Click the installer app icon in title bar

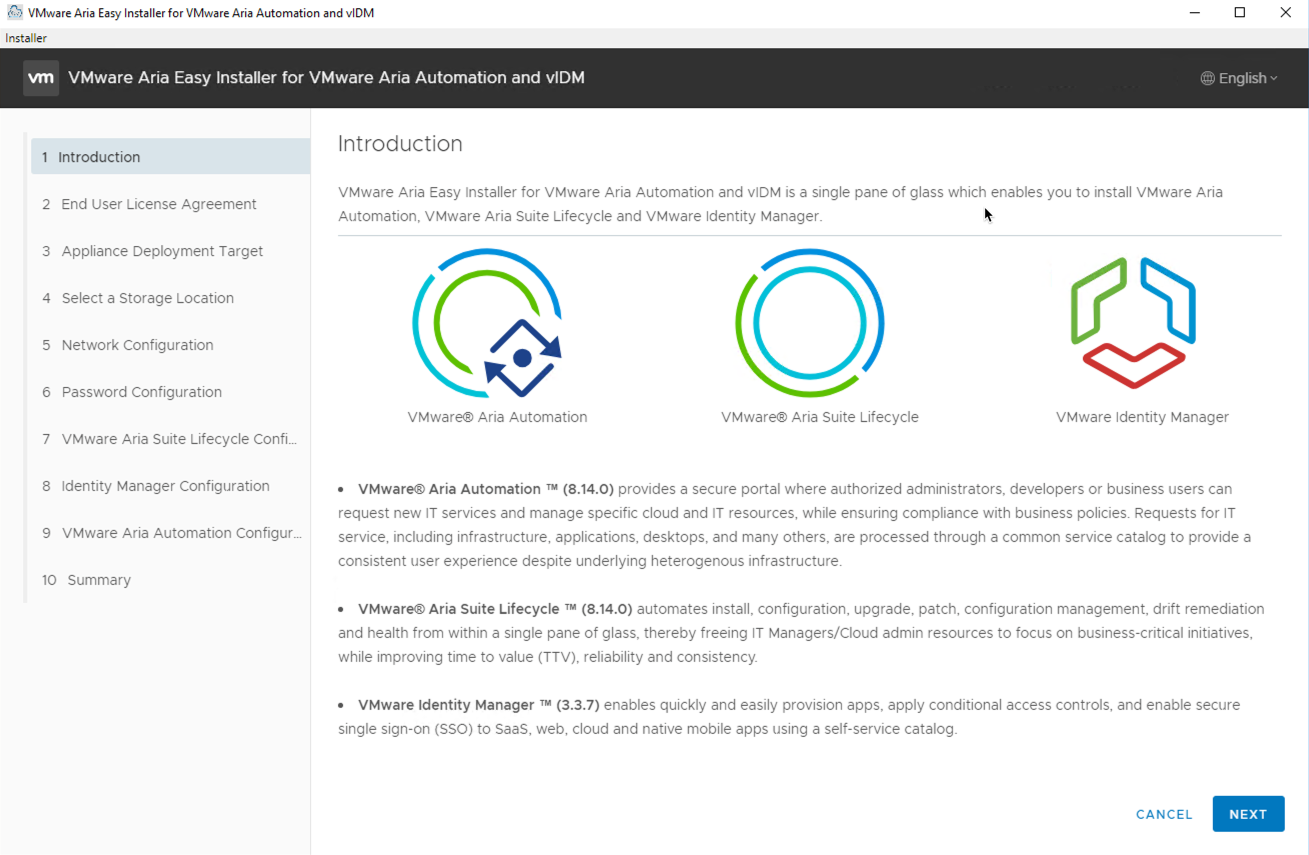pyautogui.click(x=14, y=13)
